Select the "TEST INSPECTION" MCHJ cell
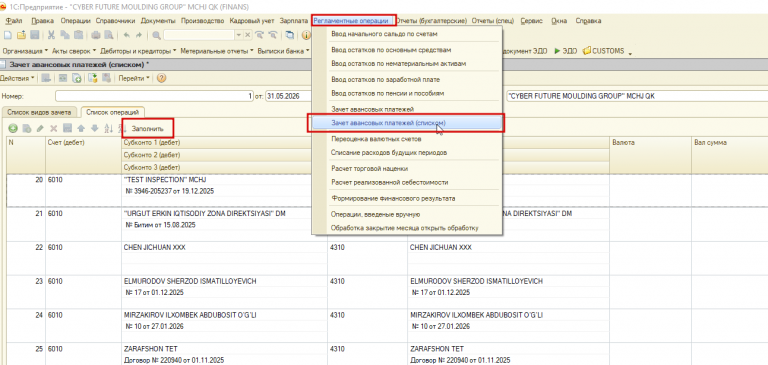Viewport: 768px width, 365px height. pyautogui.click(x=224, y=180)
